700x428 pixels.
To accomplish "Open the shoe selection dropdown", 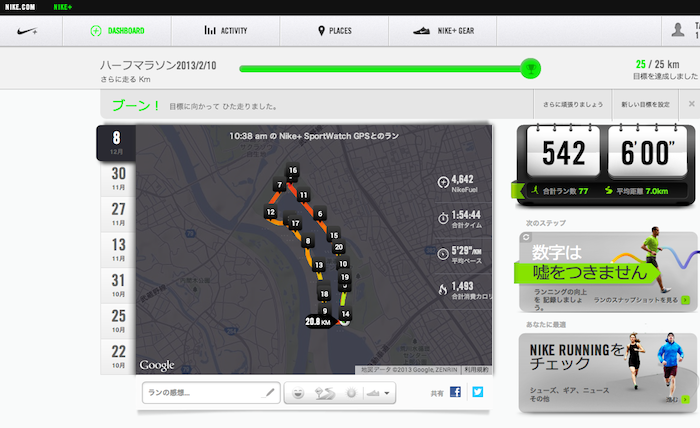I will (x=378, y=393).
